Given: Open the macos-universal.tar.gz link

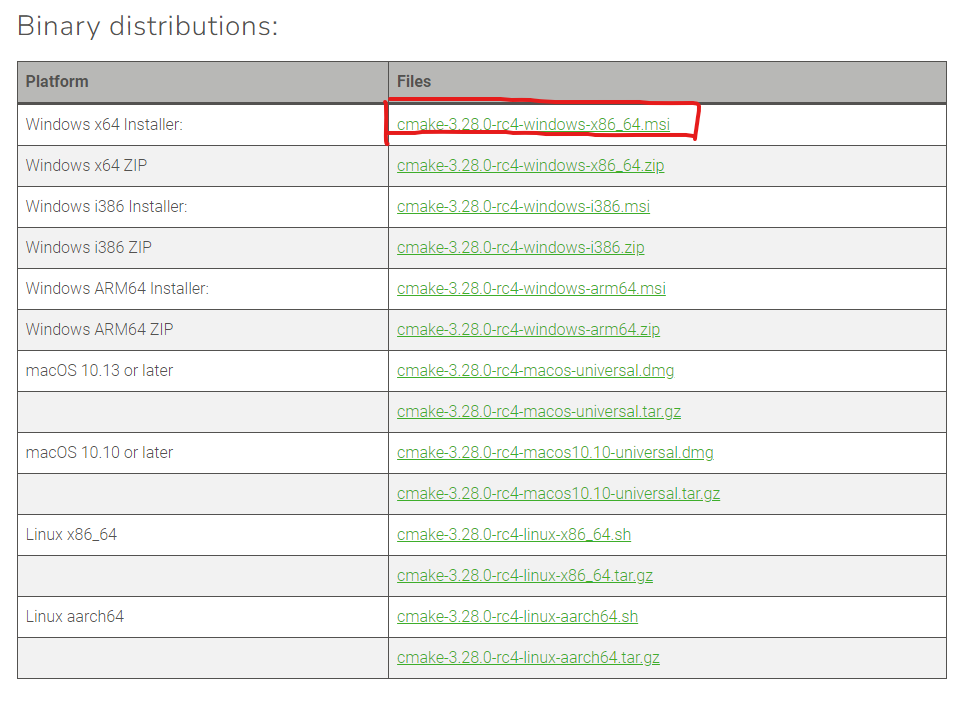Looking at the screenshot, I should pos(539,411).
